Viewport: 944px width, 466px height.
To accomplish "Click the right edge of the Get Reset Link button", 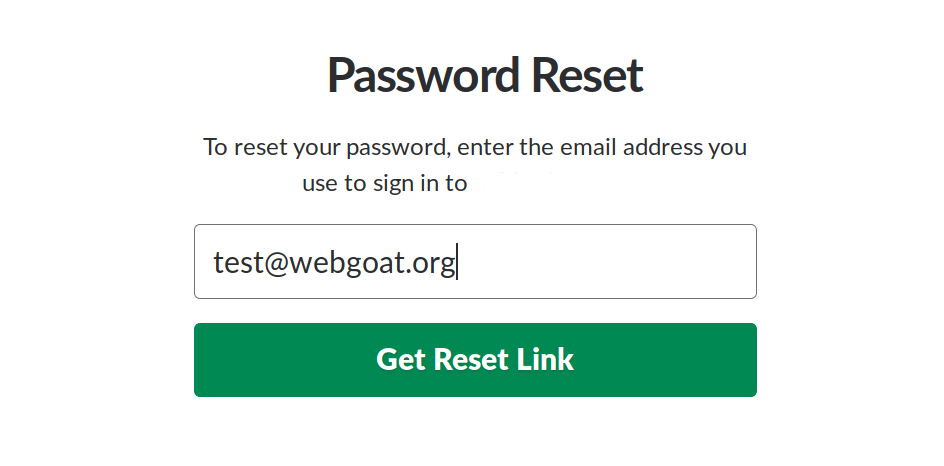I will click(x=752, y=359).
